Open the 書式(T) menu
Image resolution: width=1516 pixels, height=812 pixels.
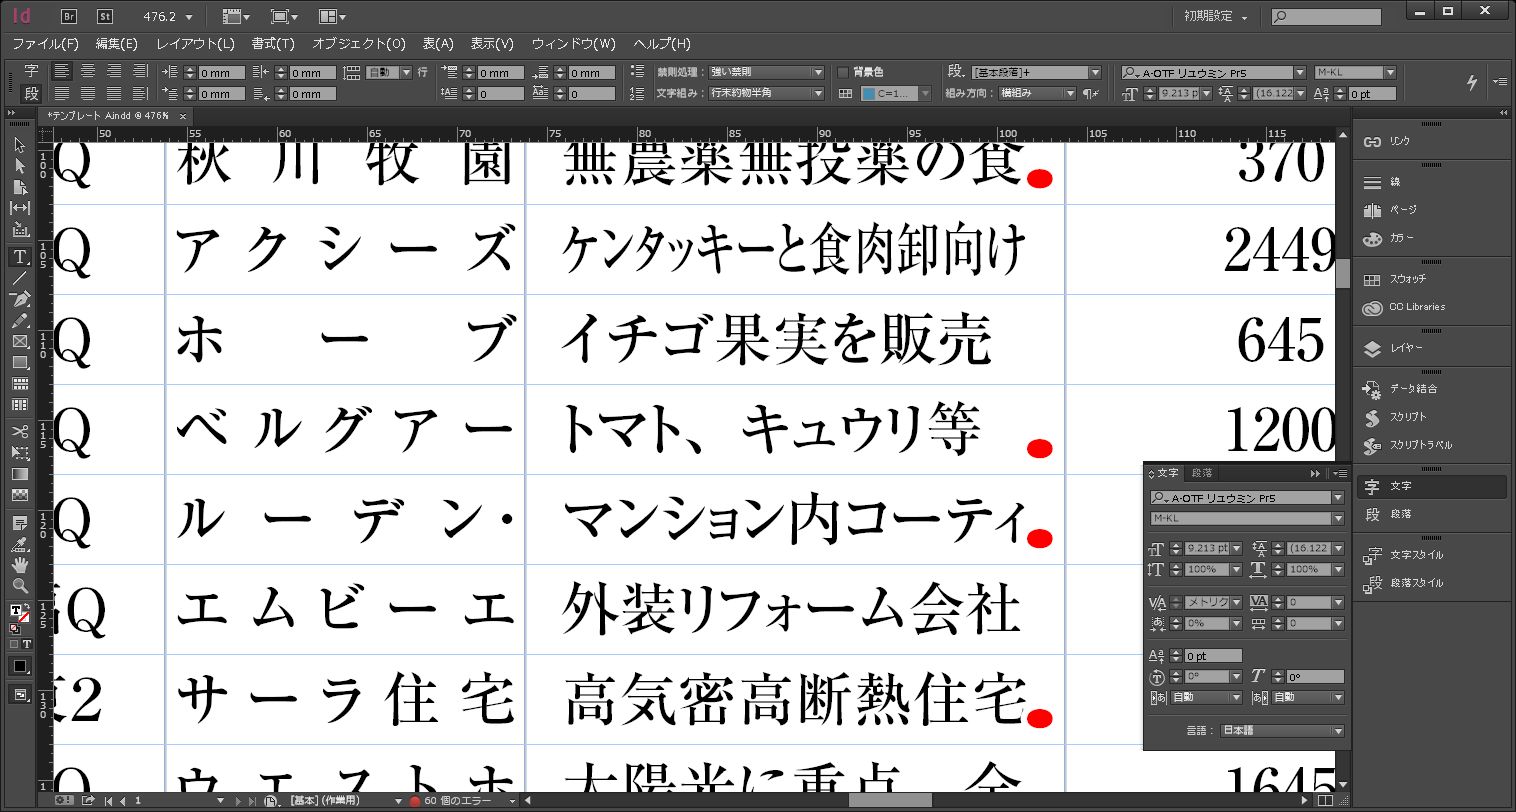coord(273,44)
